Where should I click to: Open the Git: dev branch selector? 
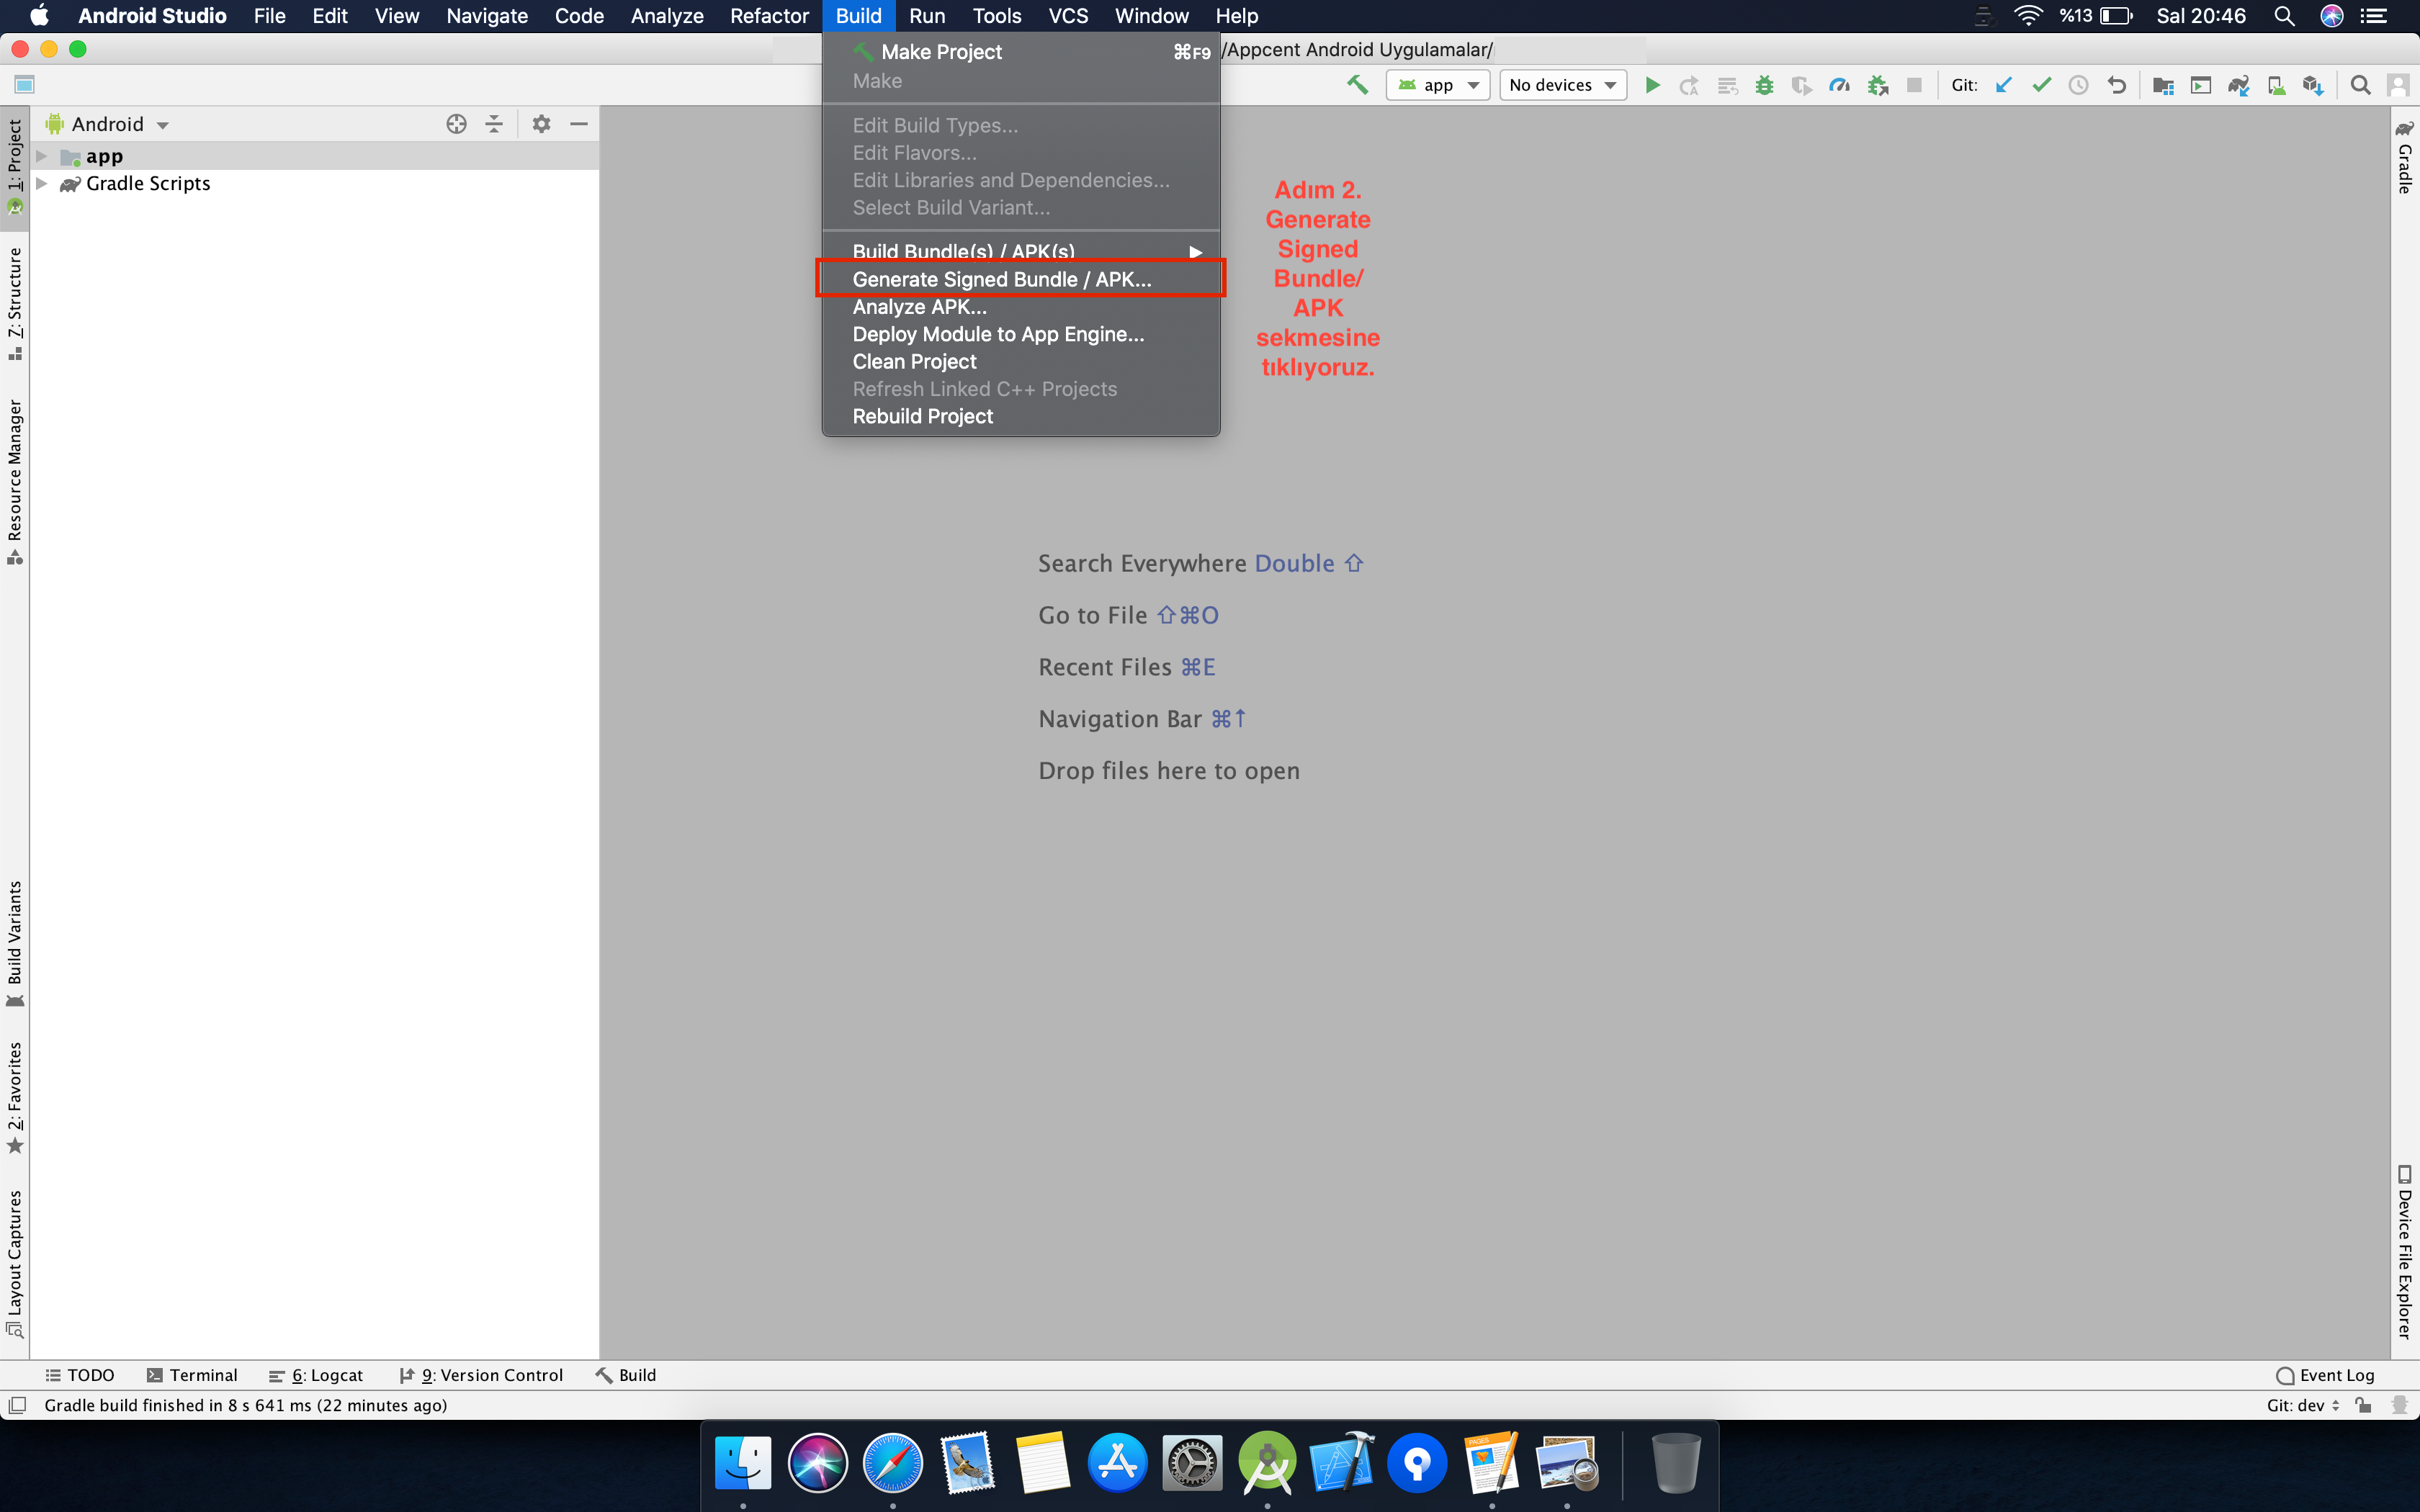click(2302, 1405)
